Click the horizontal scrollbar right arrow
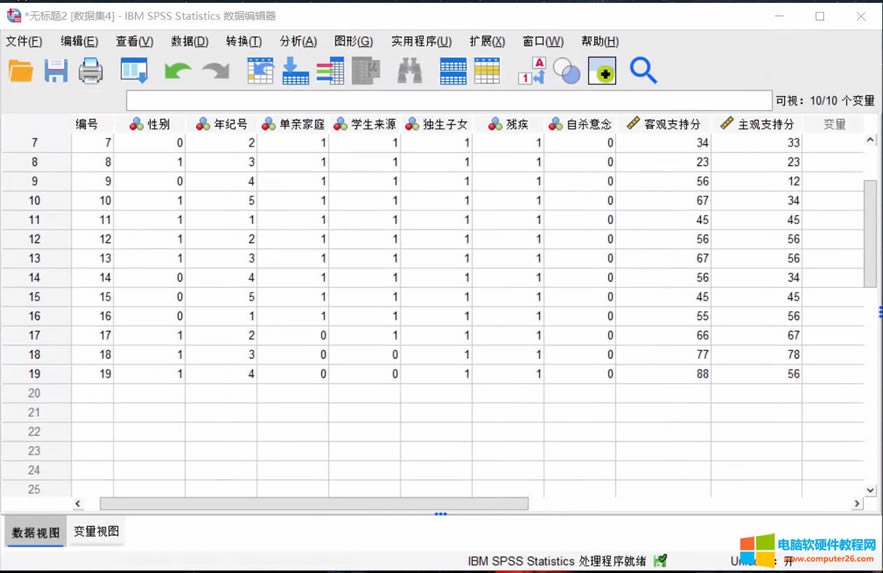Screen dimensions: 883x573 (x=857, y=504)
